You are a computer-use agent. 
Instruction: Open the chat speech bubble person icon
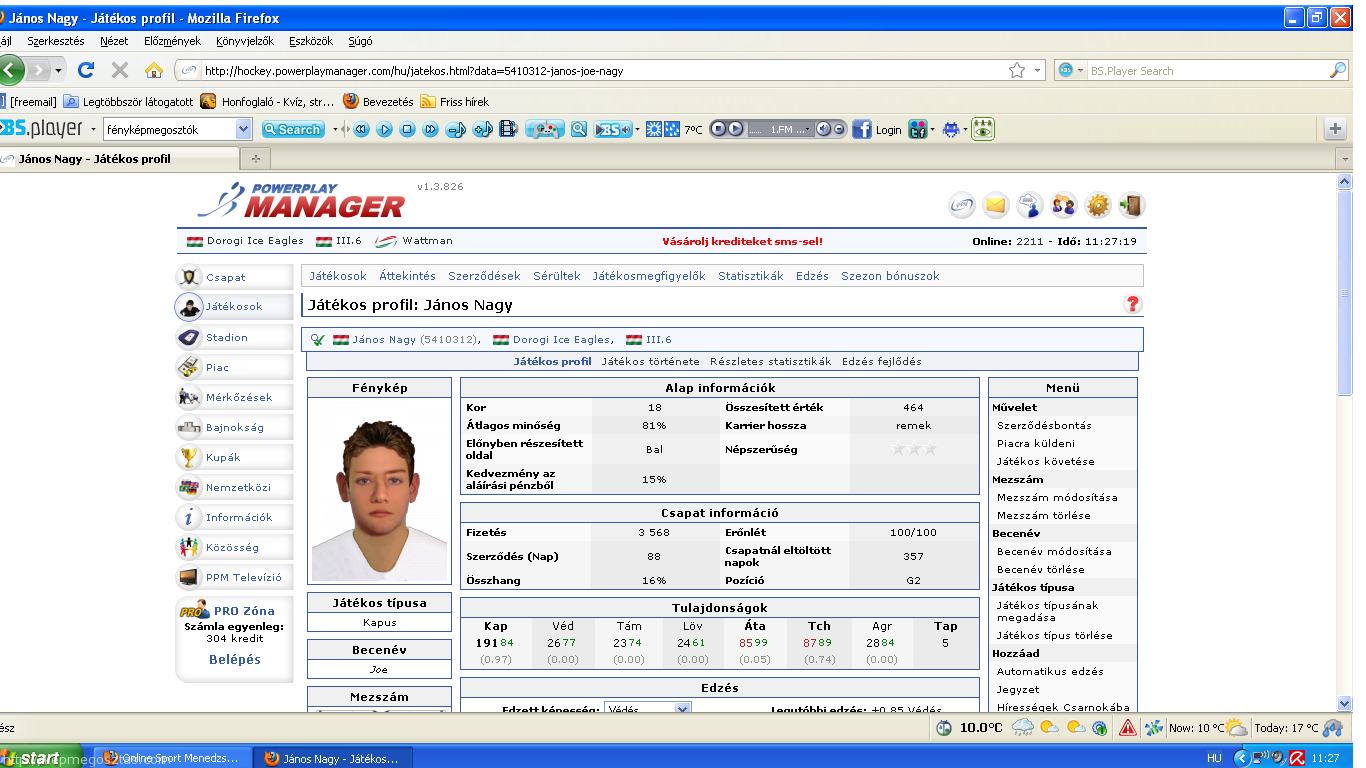[1029, 206]
